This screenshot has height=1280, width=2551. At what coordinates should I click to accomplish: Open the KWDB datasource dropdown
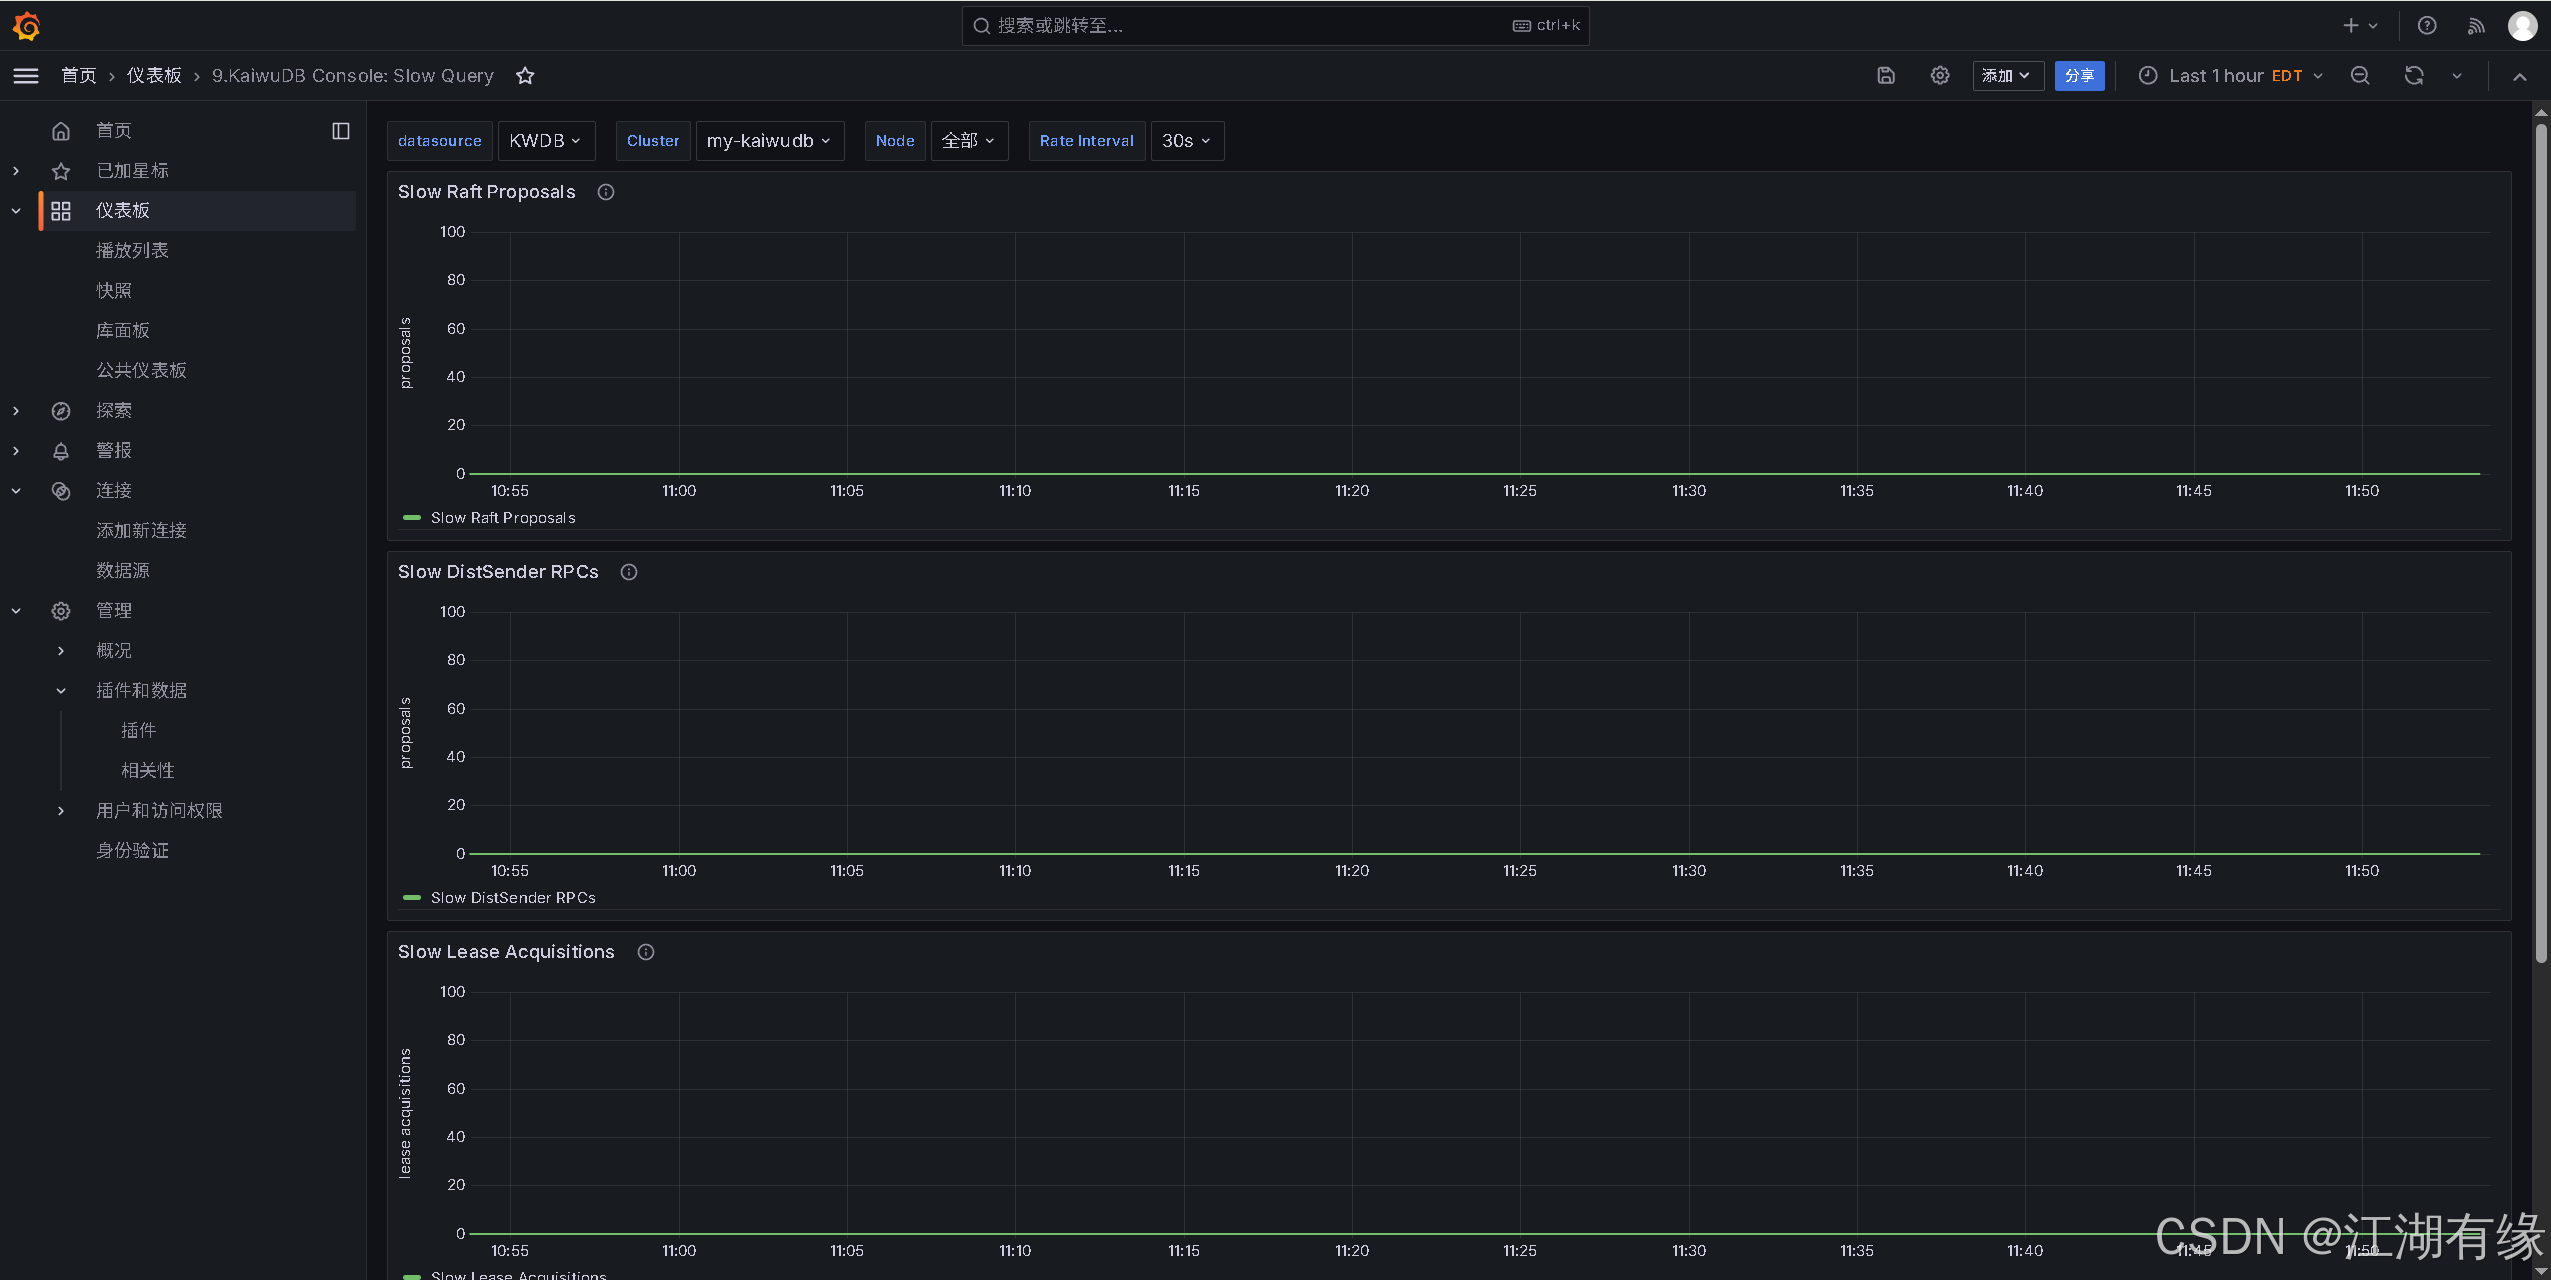[546, 141]
